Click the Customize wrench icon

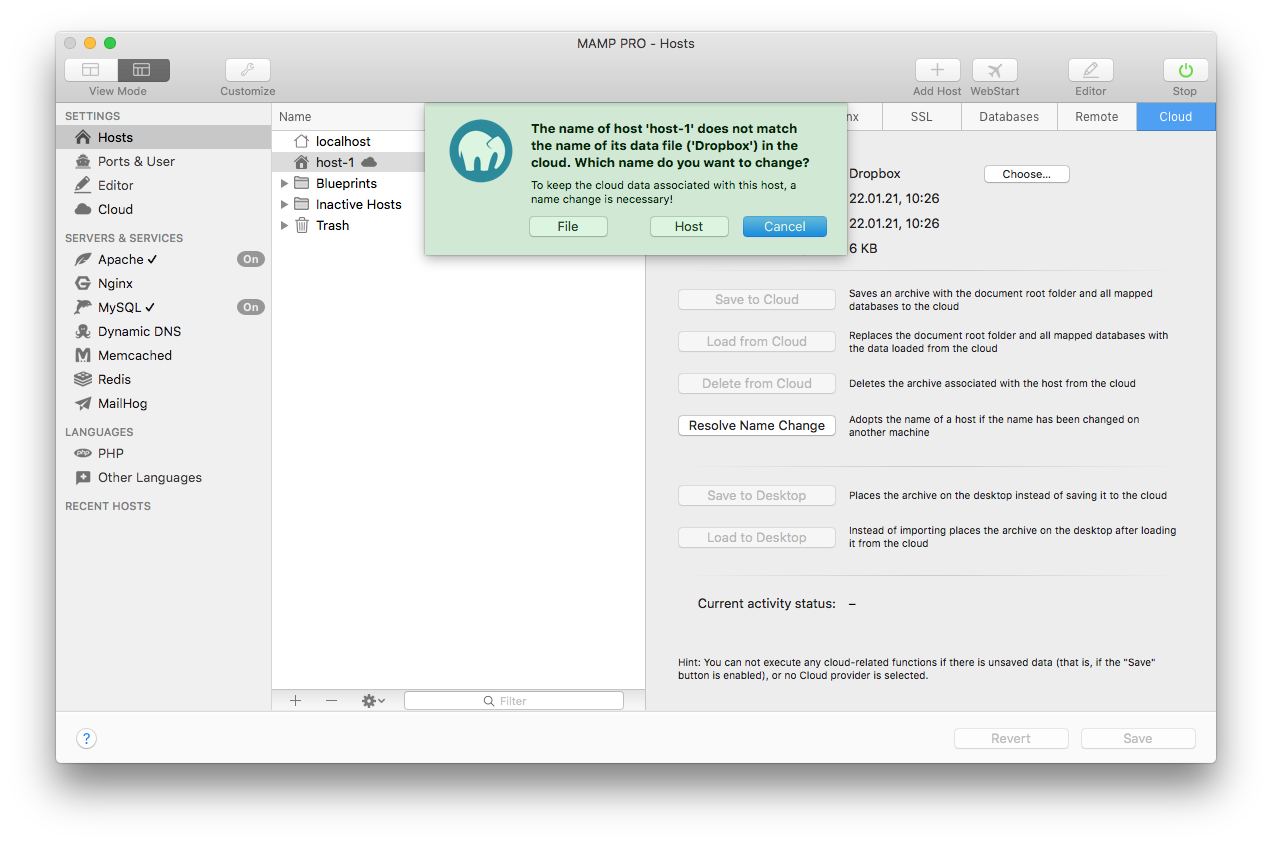(x=247, y=70)
